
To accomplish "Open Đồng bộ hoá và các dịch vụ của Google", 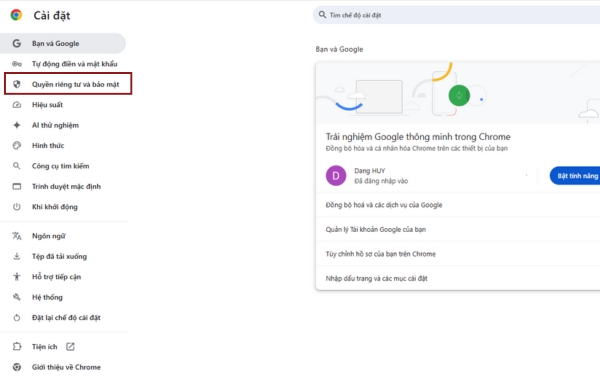I will [x=458, y=205].
